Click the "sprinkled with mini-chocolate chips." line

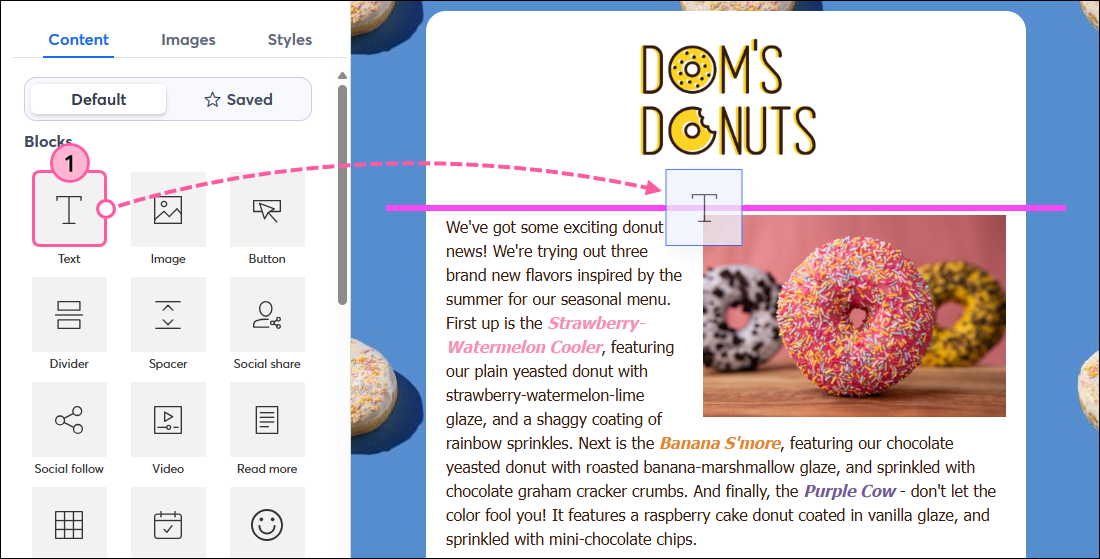(571, 539)
